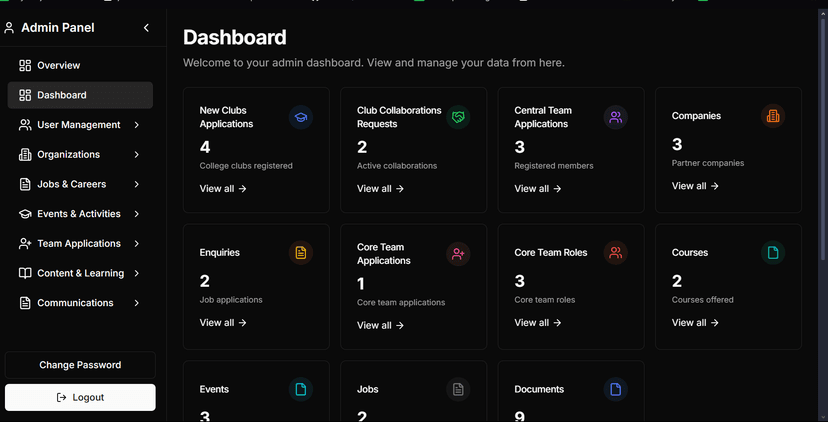Image resolution: width=828 pixels, height=422 pixels.
Task: Click the Core Team Applications user-plus icon
Action: [x=458, y=254]
